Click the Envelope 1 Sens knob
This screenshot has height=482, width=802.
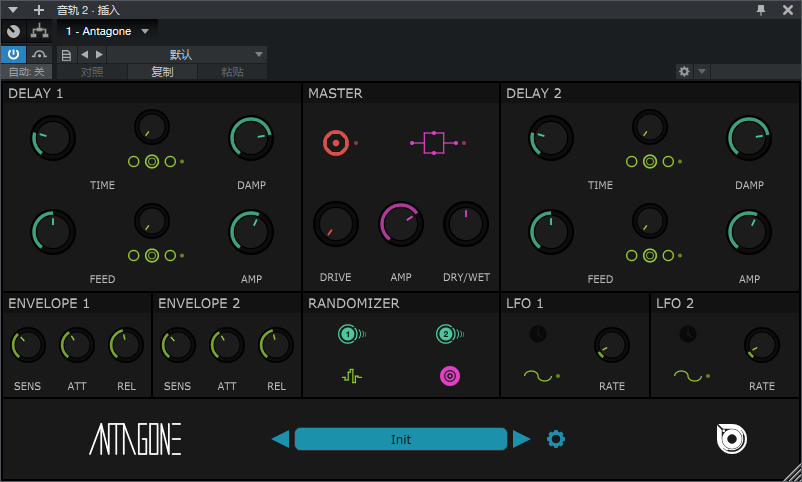point(28,345)
